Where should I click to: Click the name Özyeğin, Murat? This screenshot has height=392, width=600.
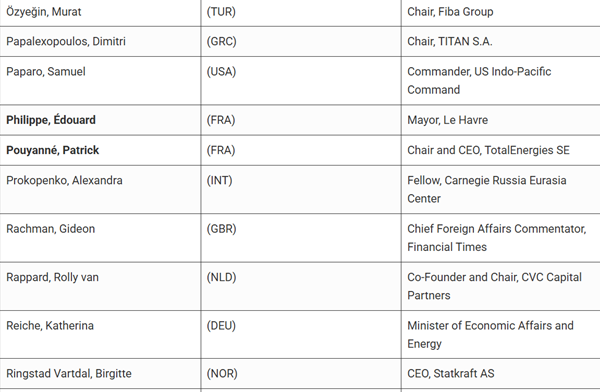(44, 12)
